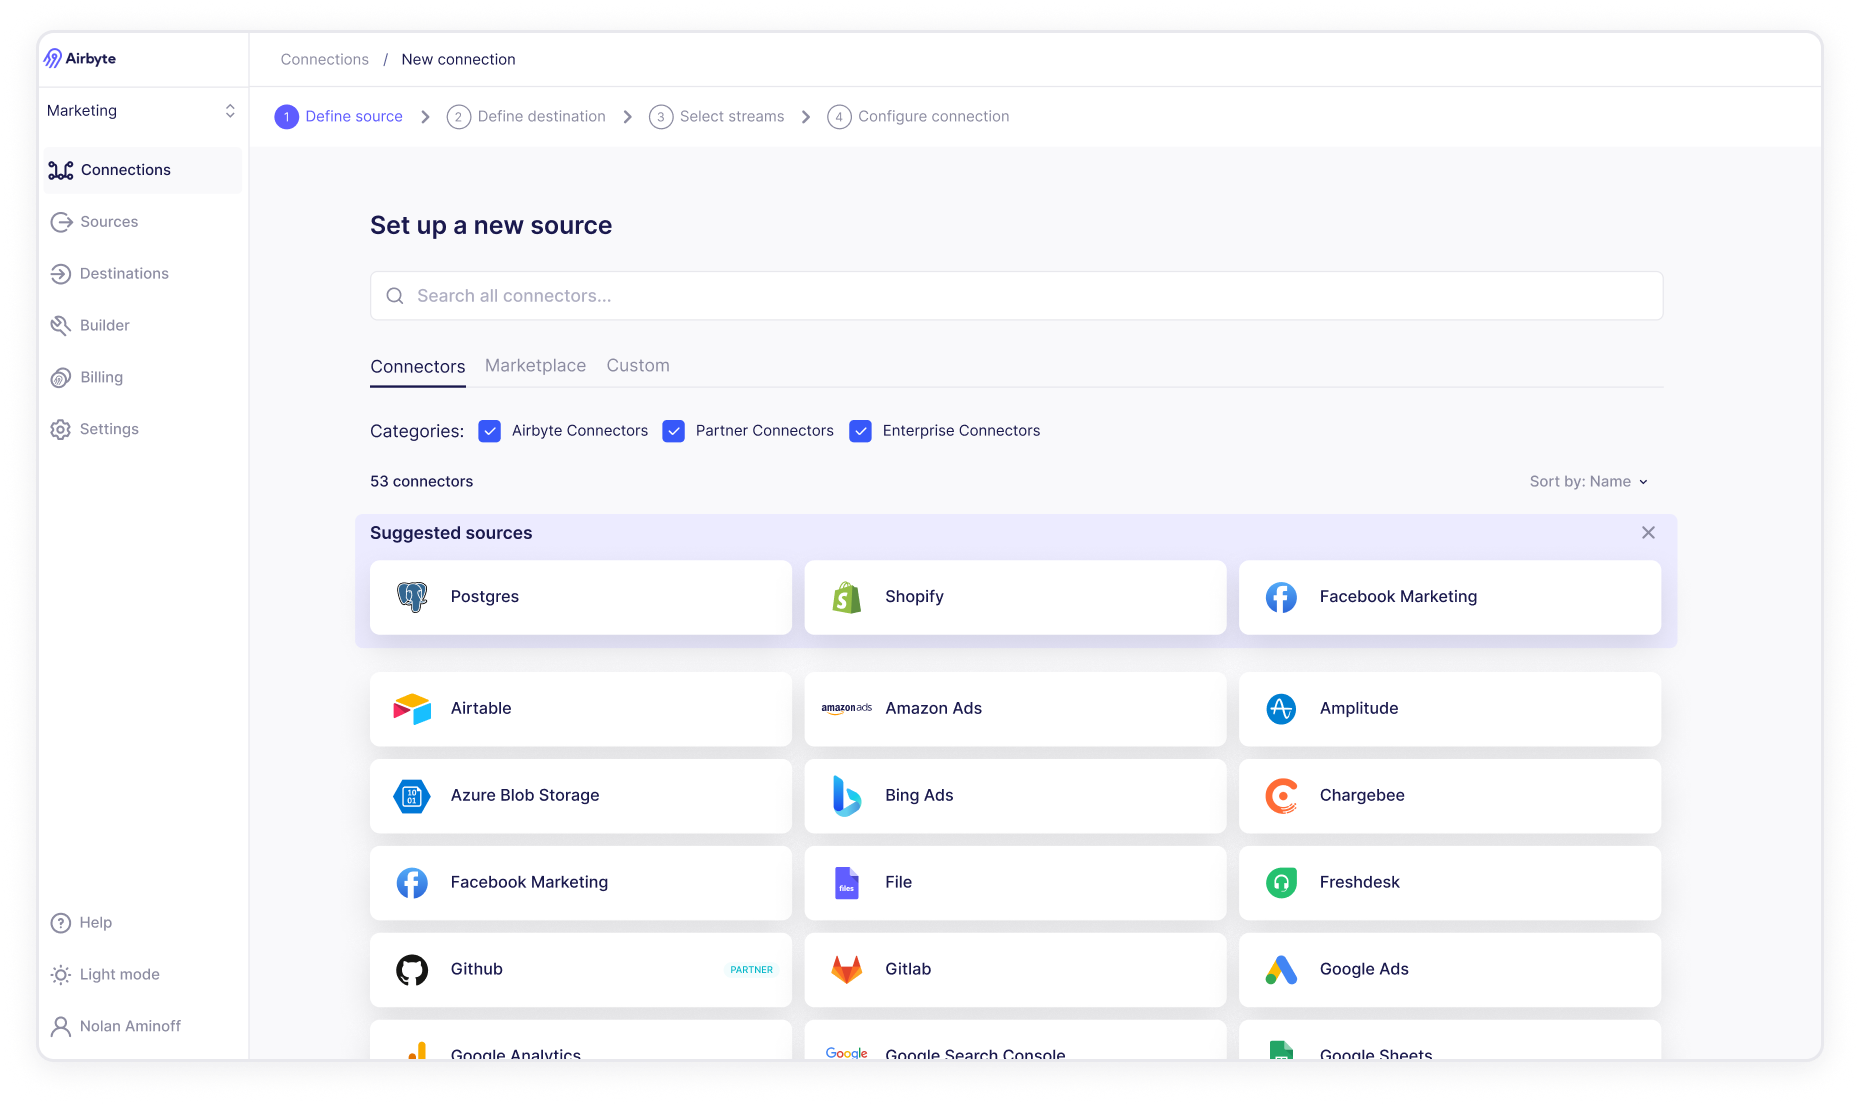Select the Amazon Ads logo
Image resolution: width=1860 pixels, height=1104 pixels.
point(847,708)
